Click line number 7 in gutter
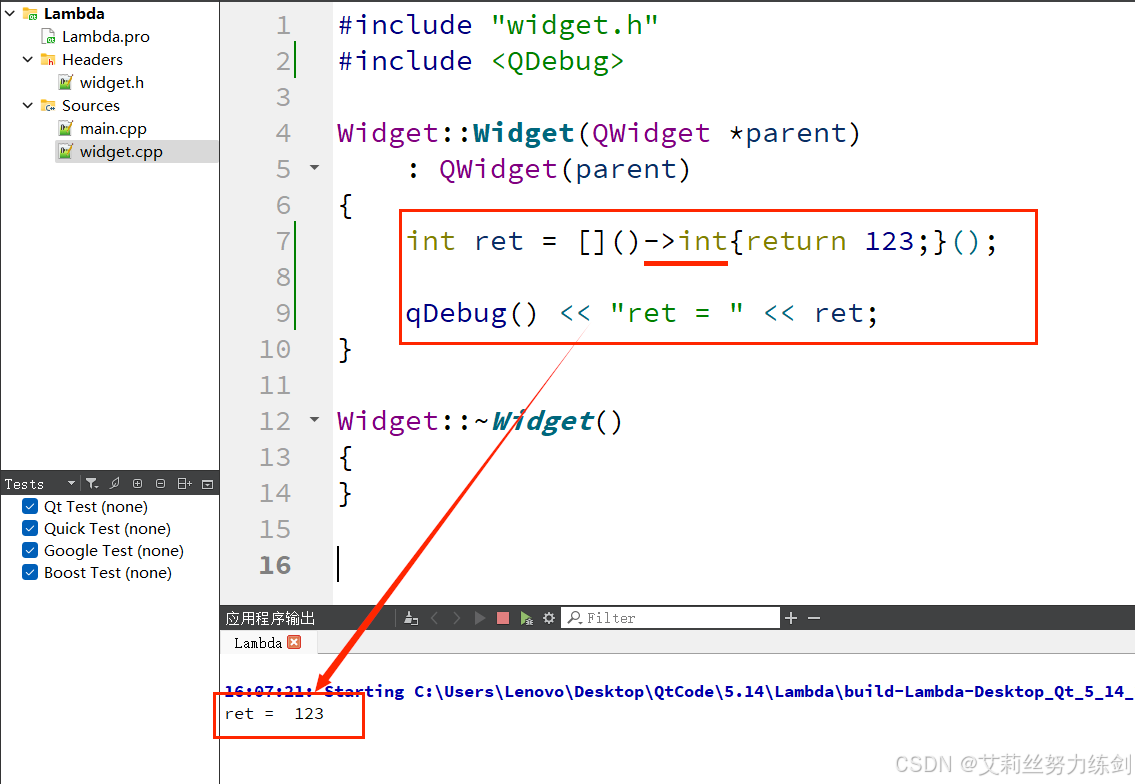Screen dimensions: 1135x784 pos(283,240)
